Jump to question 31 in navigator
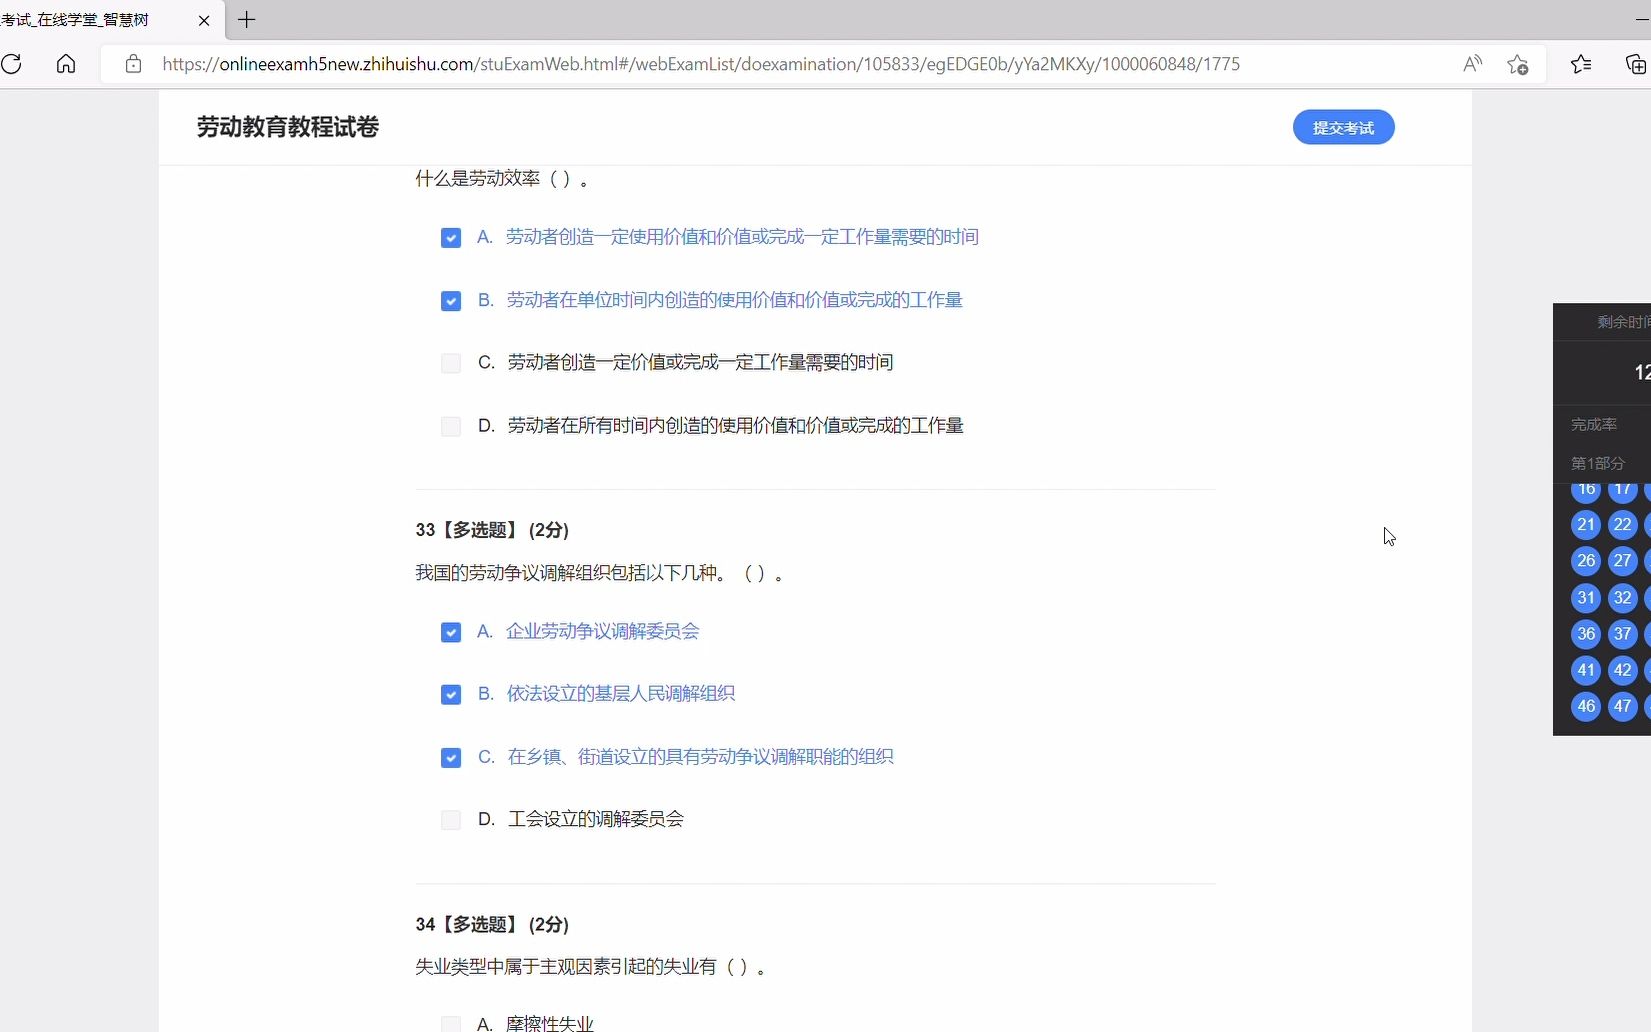This screenshot has width=1651, height=1032. pos(1586,598)
